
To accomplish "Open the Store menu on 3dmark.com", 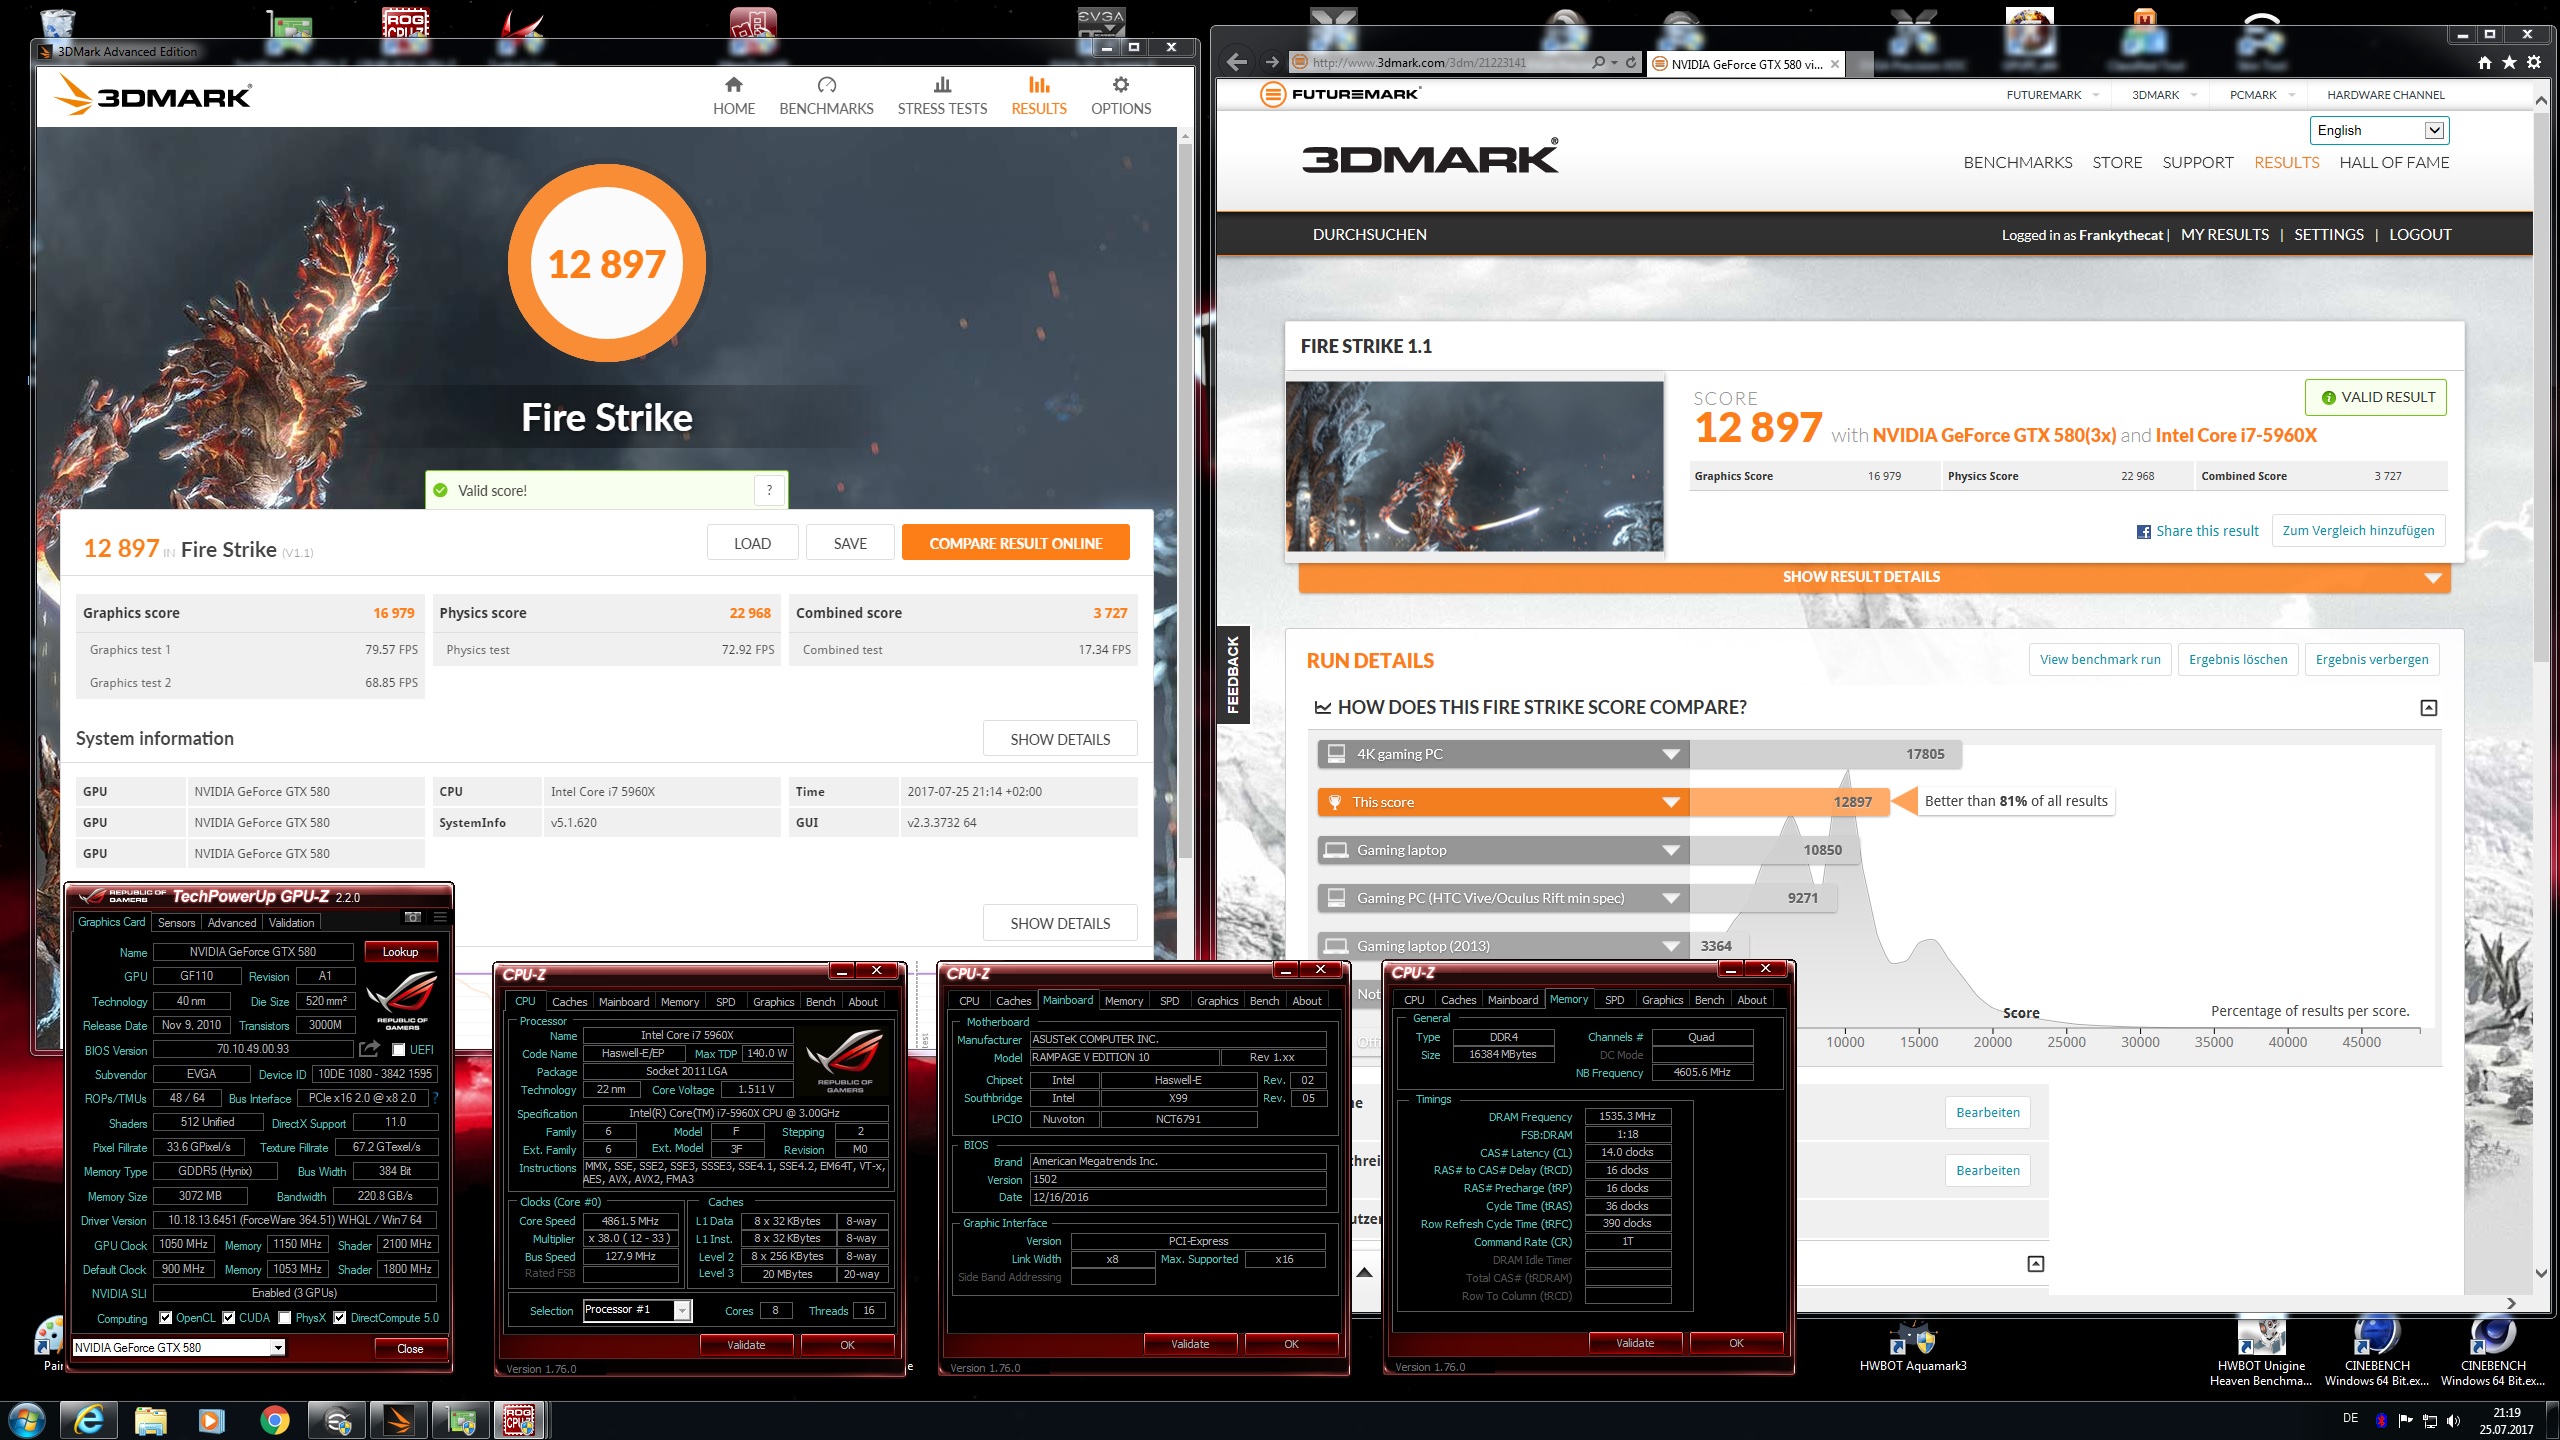I will click(2117, 162).
